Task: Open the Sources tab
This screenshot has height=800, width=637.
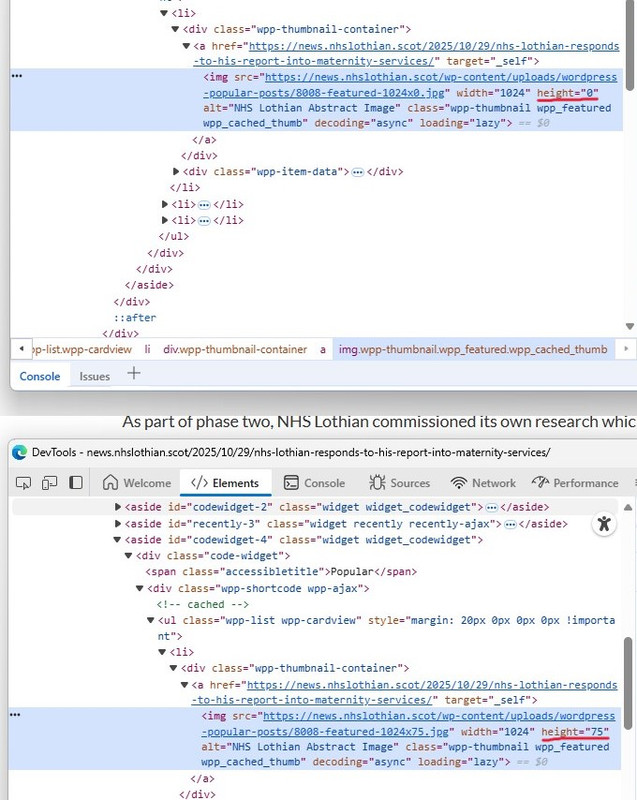Action: [400, 483]
